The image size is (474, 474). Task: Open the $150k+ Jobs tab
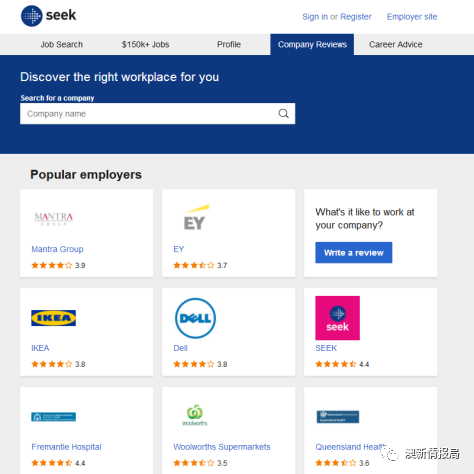145,44
